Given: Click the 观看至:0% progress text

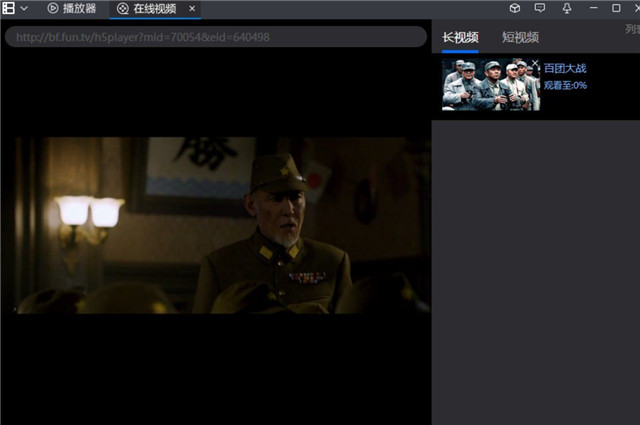Looking at the screenshot, I should [x=565, y=85].
